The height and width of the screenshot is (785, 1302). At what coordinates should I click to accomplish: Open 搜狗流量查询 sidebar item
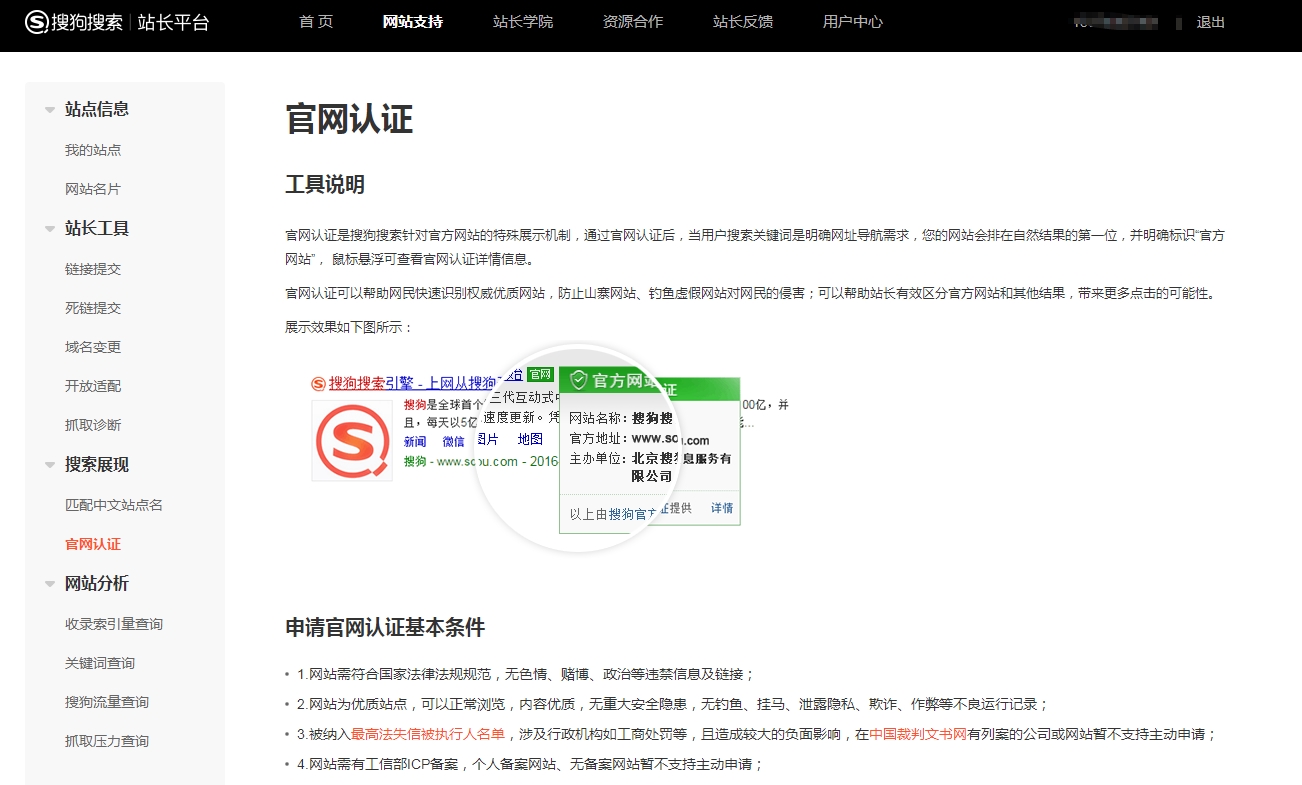107,702
